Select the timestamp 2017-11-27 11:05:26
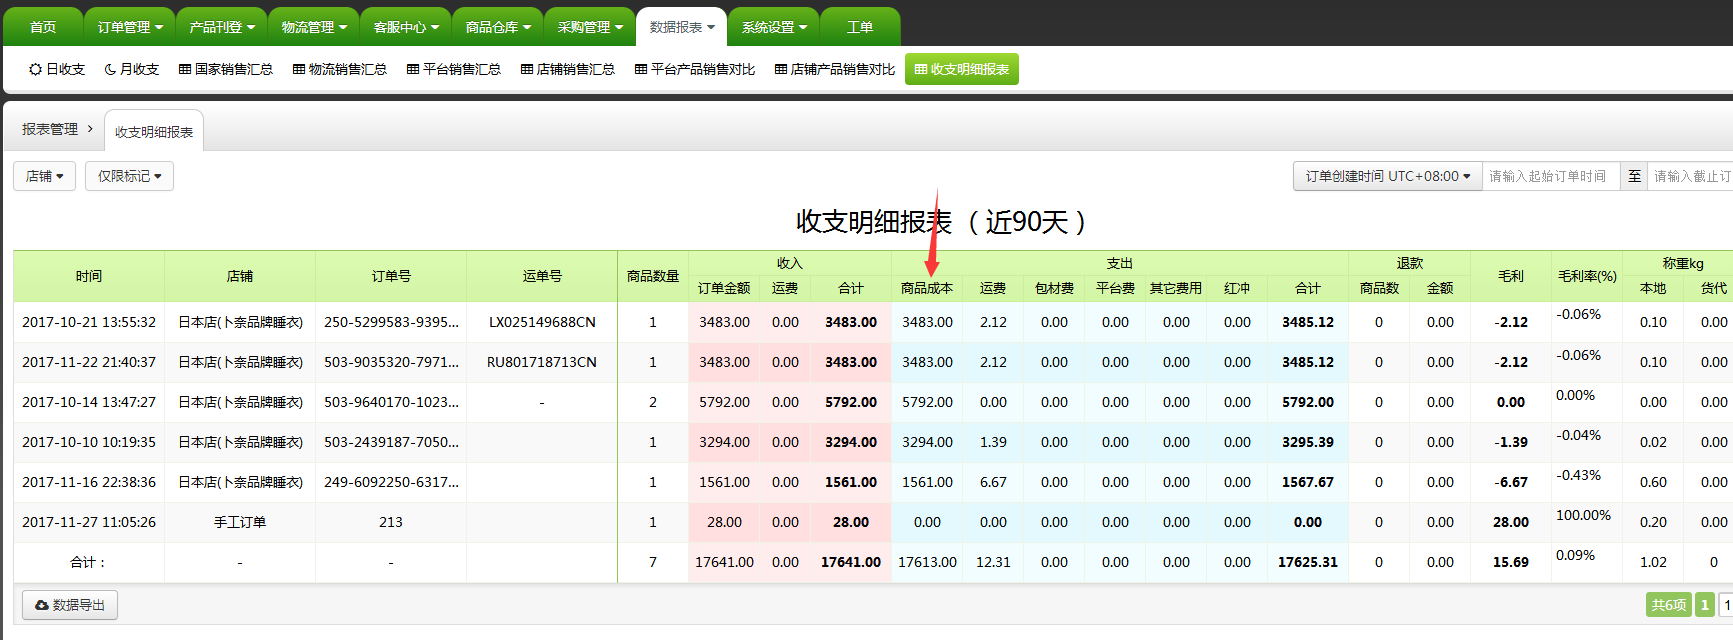The width and height of the screenshot is (1733, 640). click(89, 522)
